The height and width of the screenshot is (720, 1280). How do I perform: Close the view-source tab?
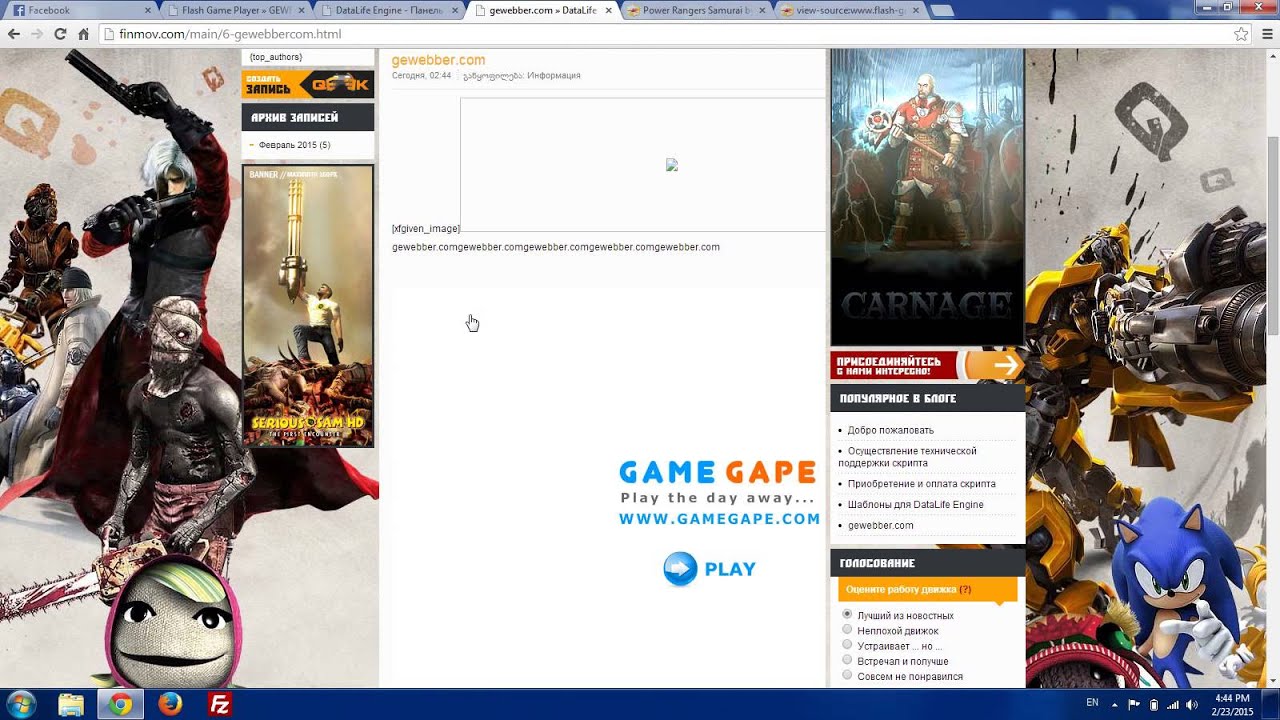coord(916,10)
